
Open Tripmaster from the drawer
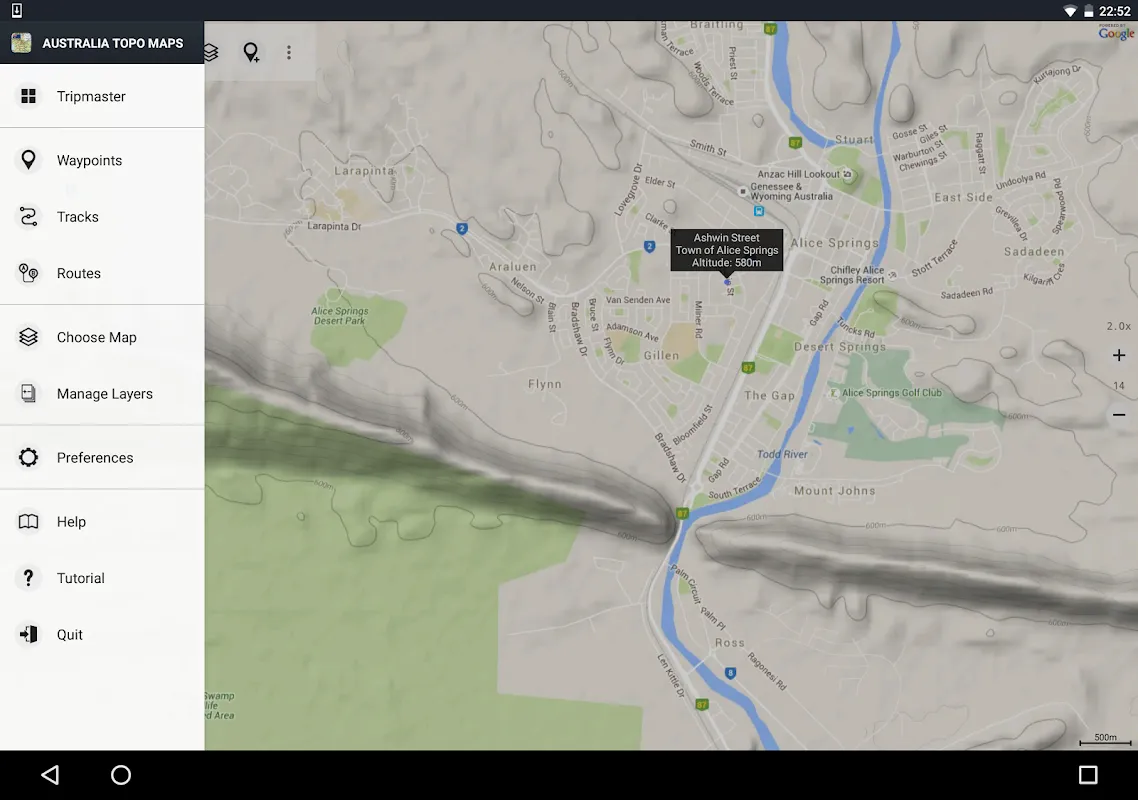click(x=102, y=96)
